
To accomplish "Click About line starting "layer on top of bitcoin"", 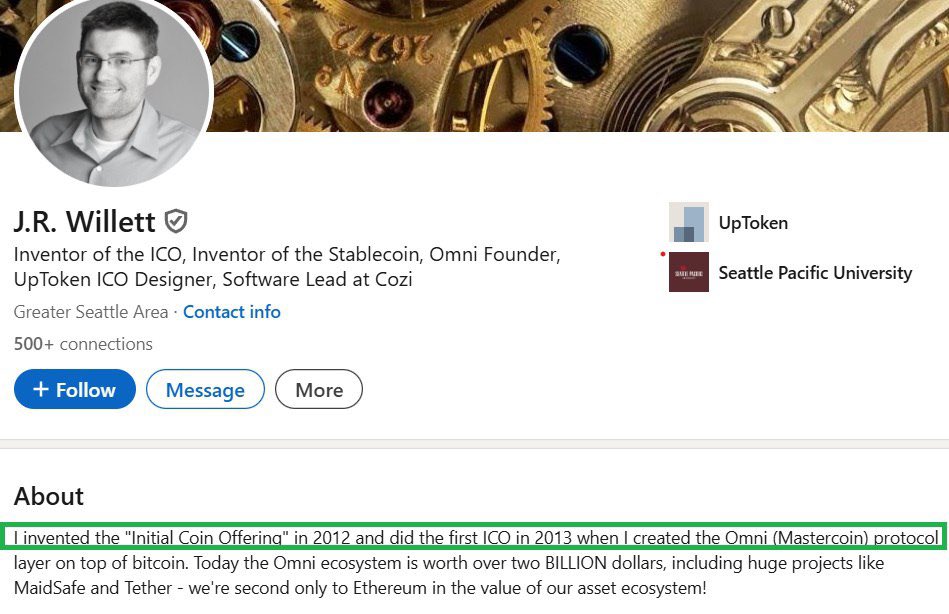I will click(x=449, y=563).
